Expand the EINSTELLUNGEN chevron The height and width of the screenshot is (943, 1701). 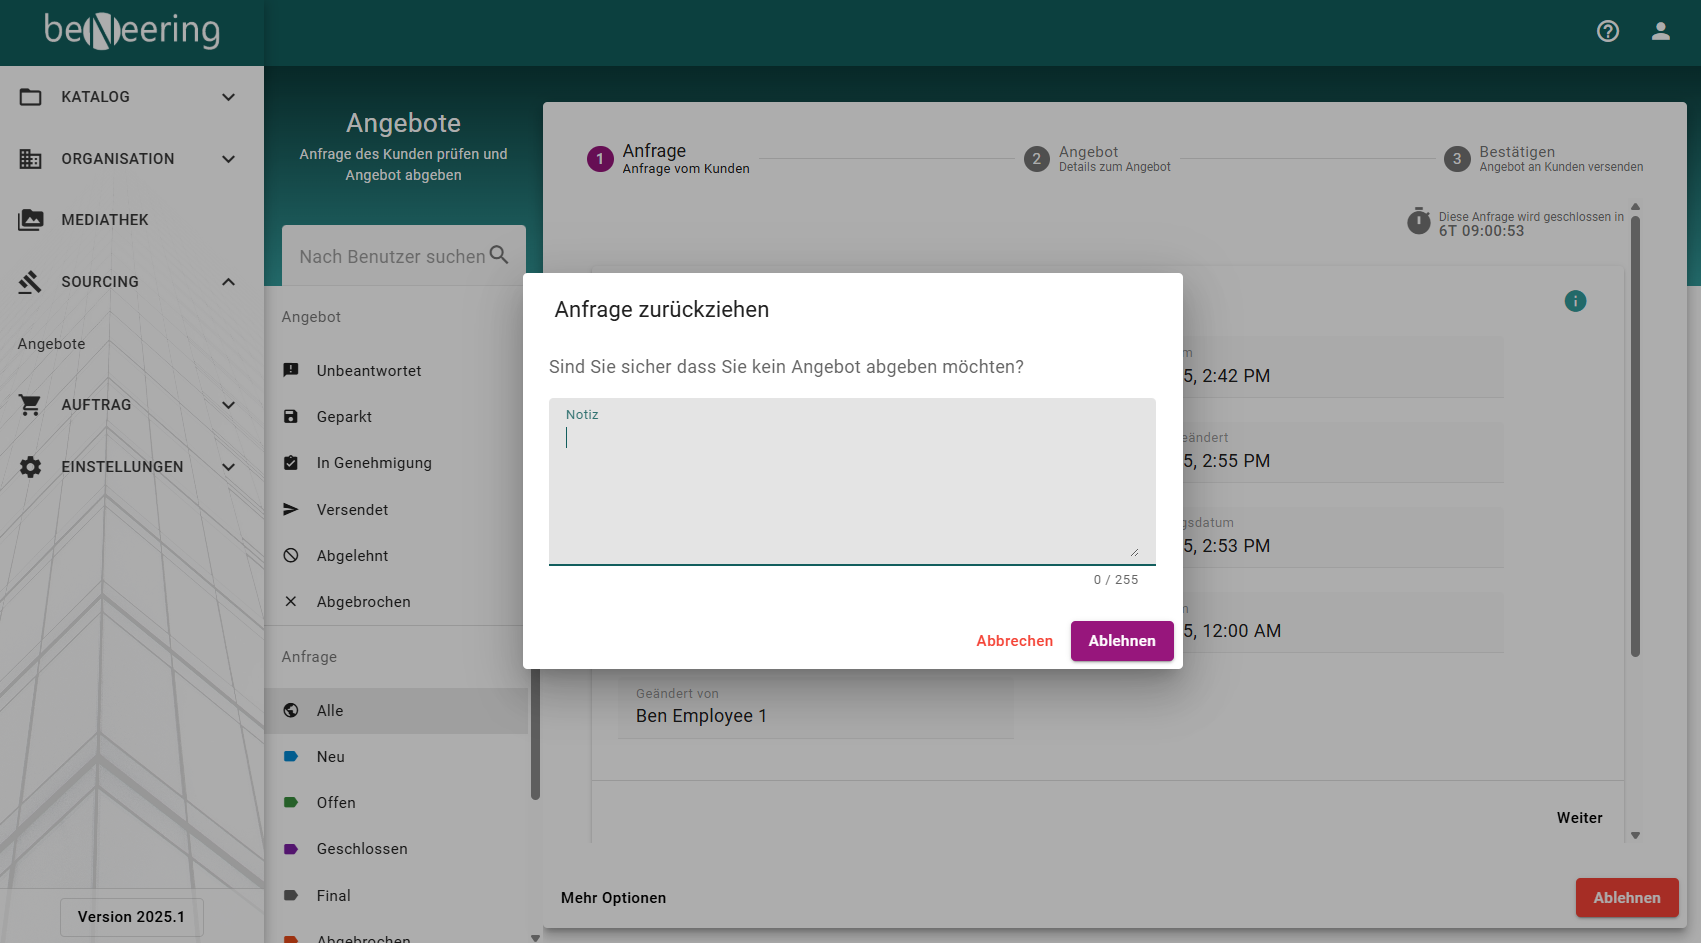point(228,467)
